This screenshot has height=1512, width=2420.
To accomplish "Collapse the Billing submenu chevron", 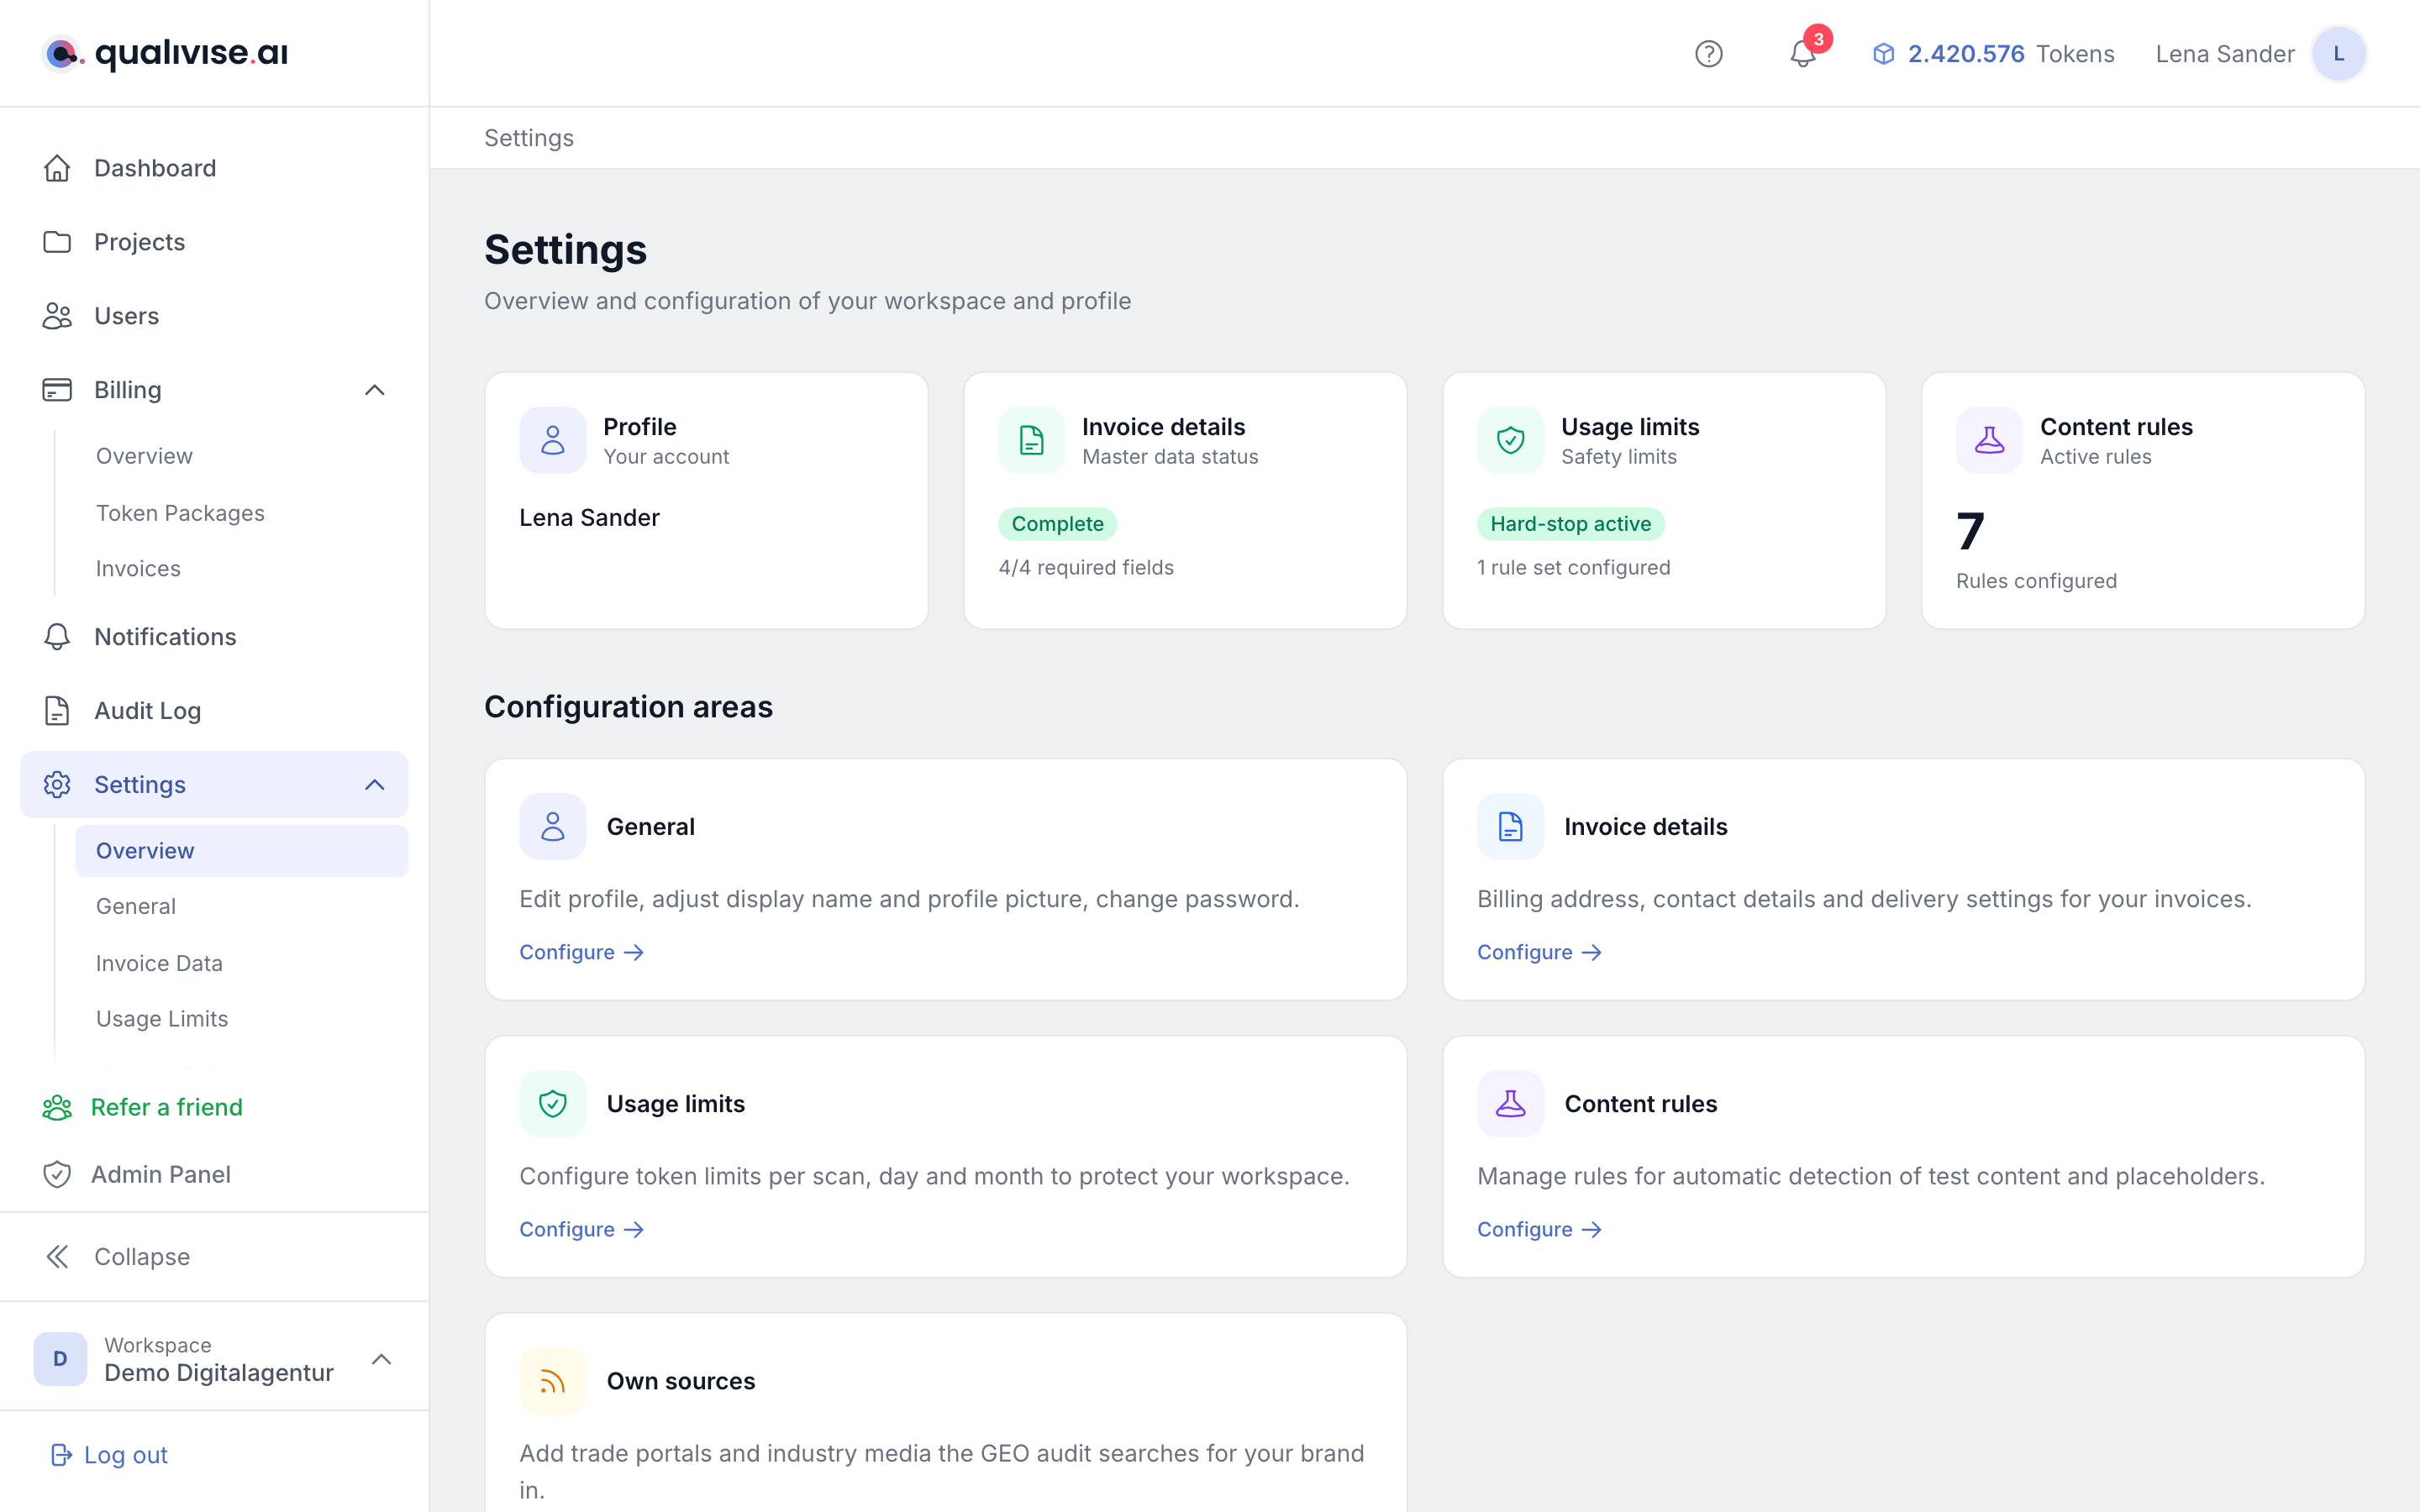I will click(x=375, y=390).
